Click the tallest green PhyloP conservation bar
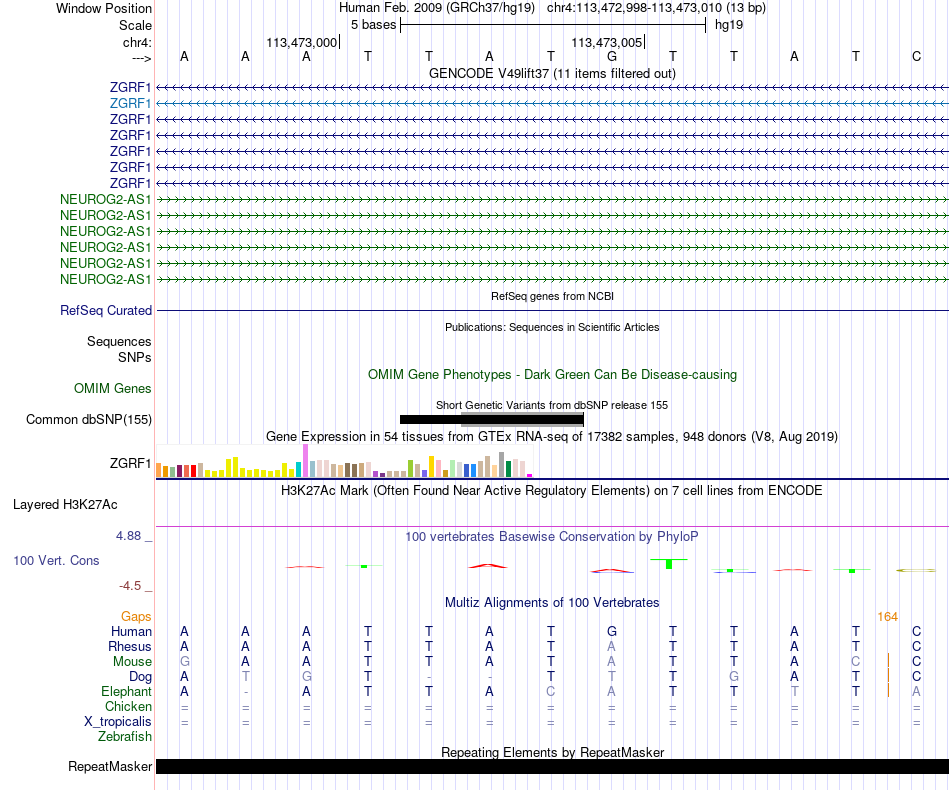 [669, 564]
